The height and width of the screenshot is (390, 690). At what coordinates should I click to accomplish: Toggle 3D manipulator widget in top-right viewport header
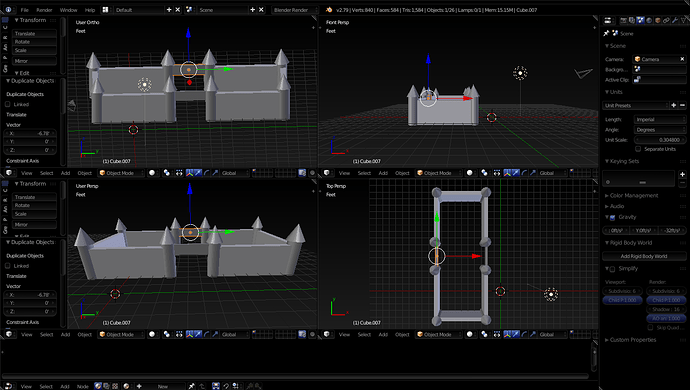pyautogui.click(x=507, y=173)
